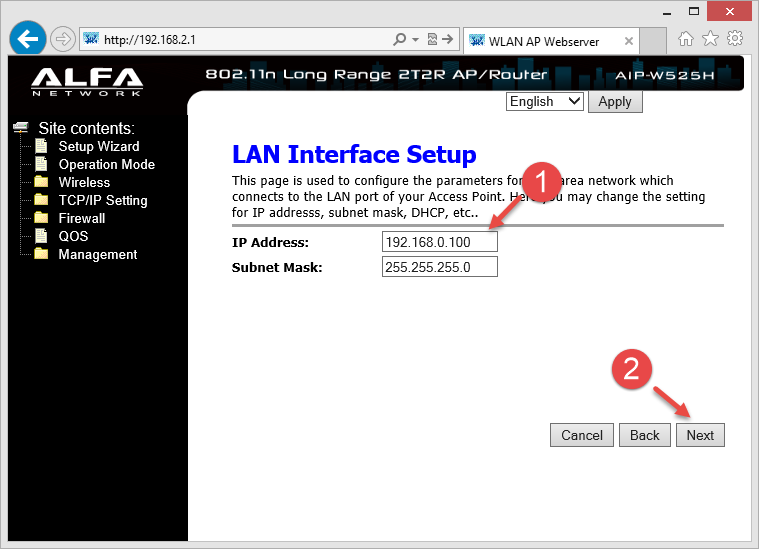Expand the Management menu entry

coord(98,254)
